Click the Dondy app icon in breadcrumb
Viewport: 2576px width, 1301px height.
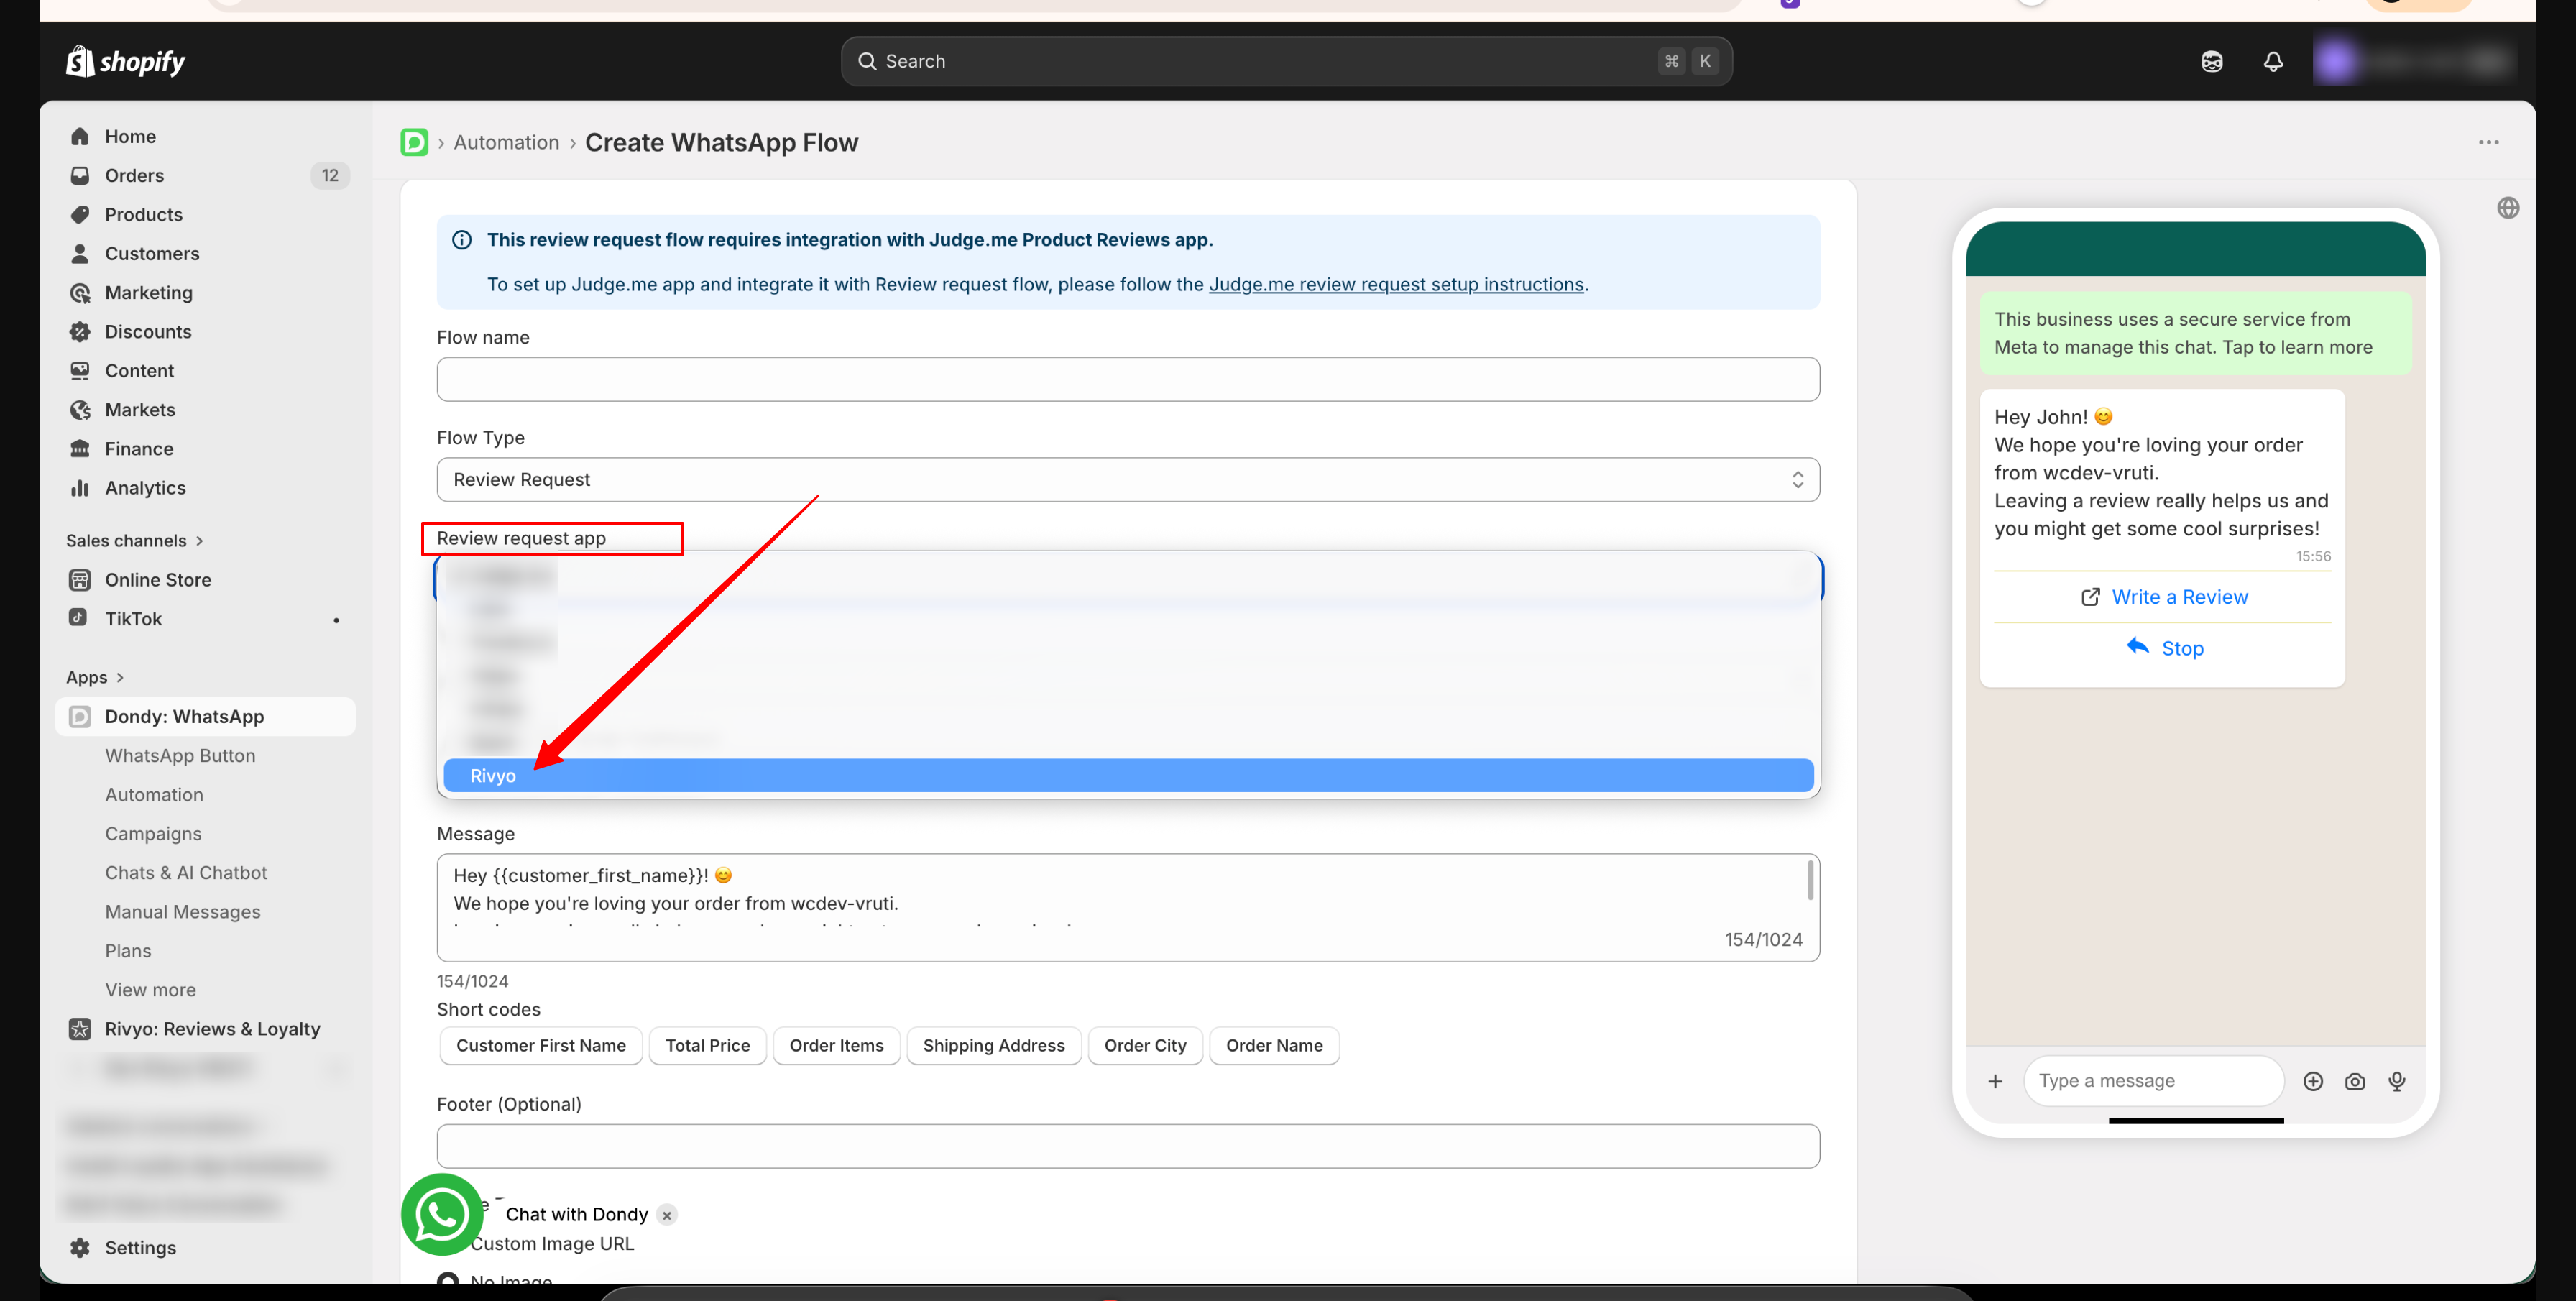click(x=414, y=142)
